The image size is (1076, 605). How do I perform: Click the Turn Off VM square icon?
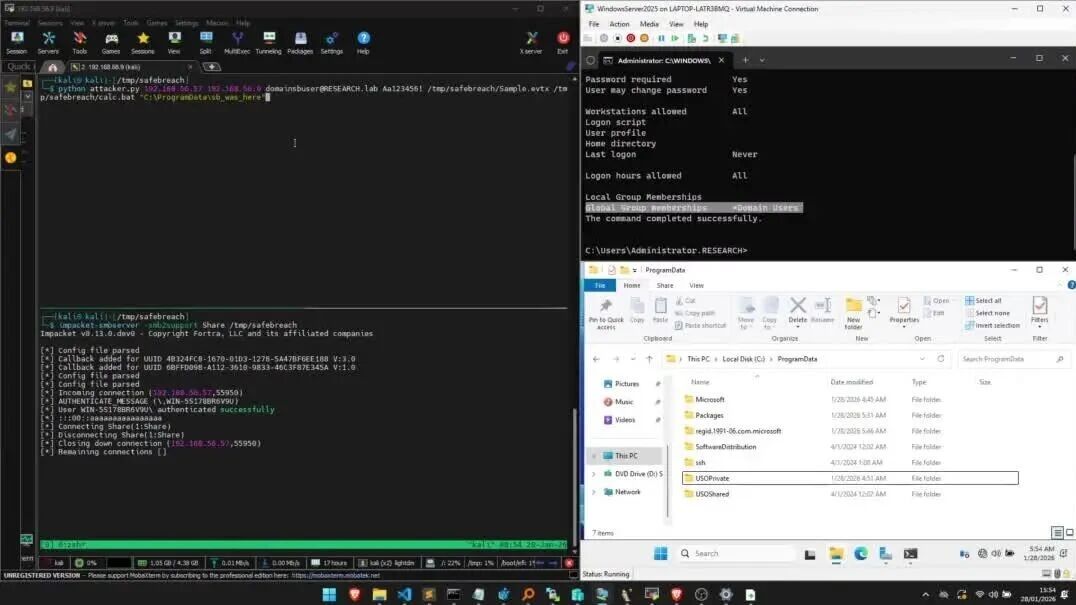click(617, 38)
